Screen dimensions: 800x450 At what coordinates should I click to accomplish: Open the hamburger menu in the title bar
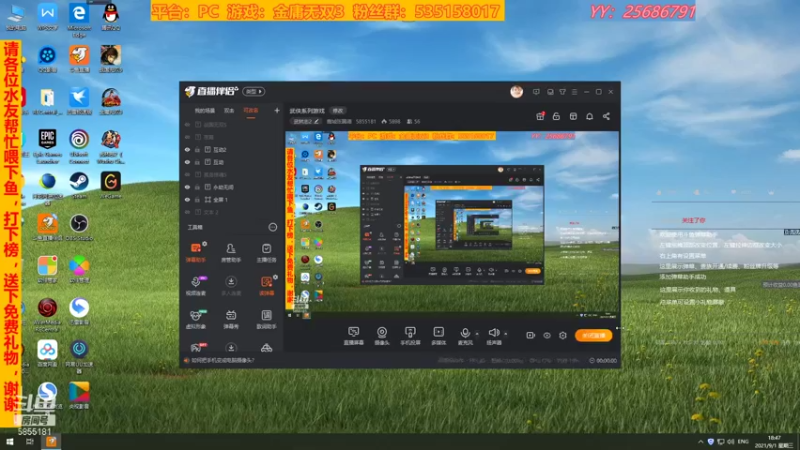(574, 92)
